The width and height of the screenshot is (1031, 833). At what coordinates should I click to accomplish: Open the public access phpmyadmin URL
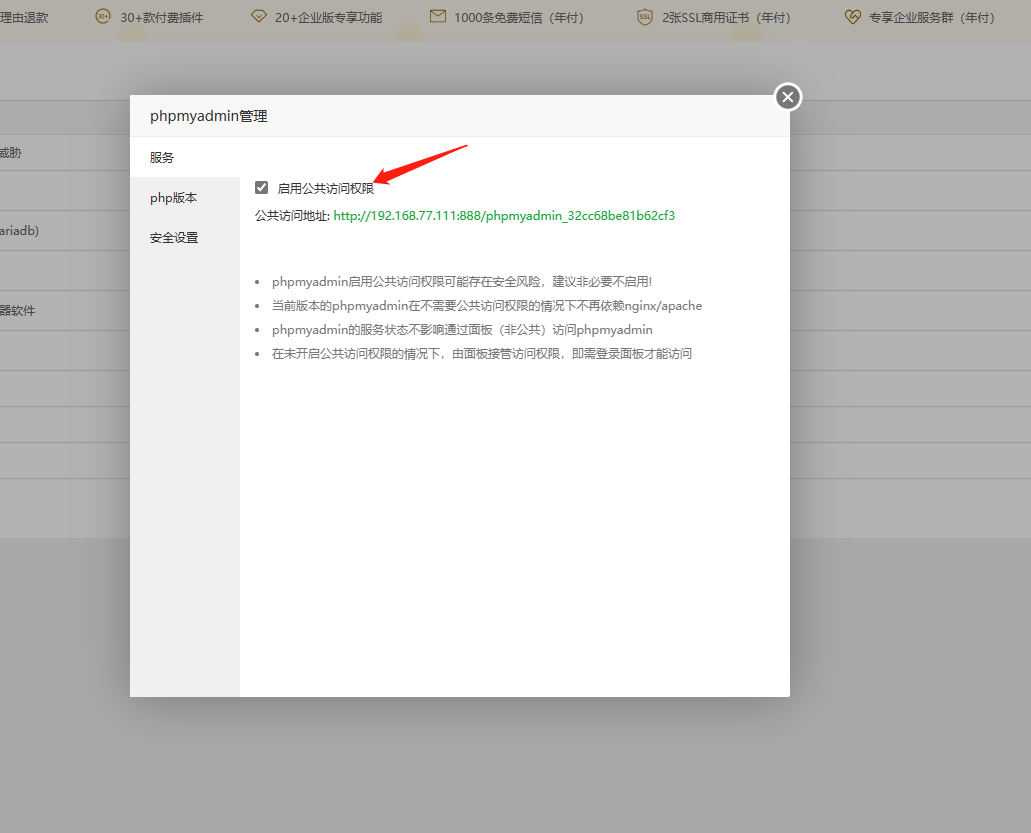[504, 216]
